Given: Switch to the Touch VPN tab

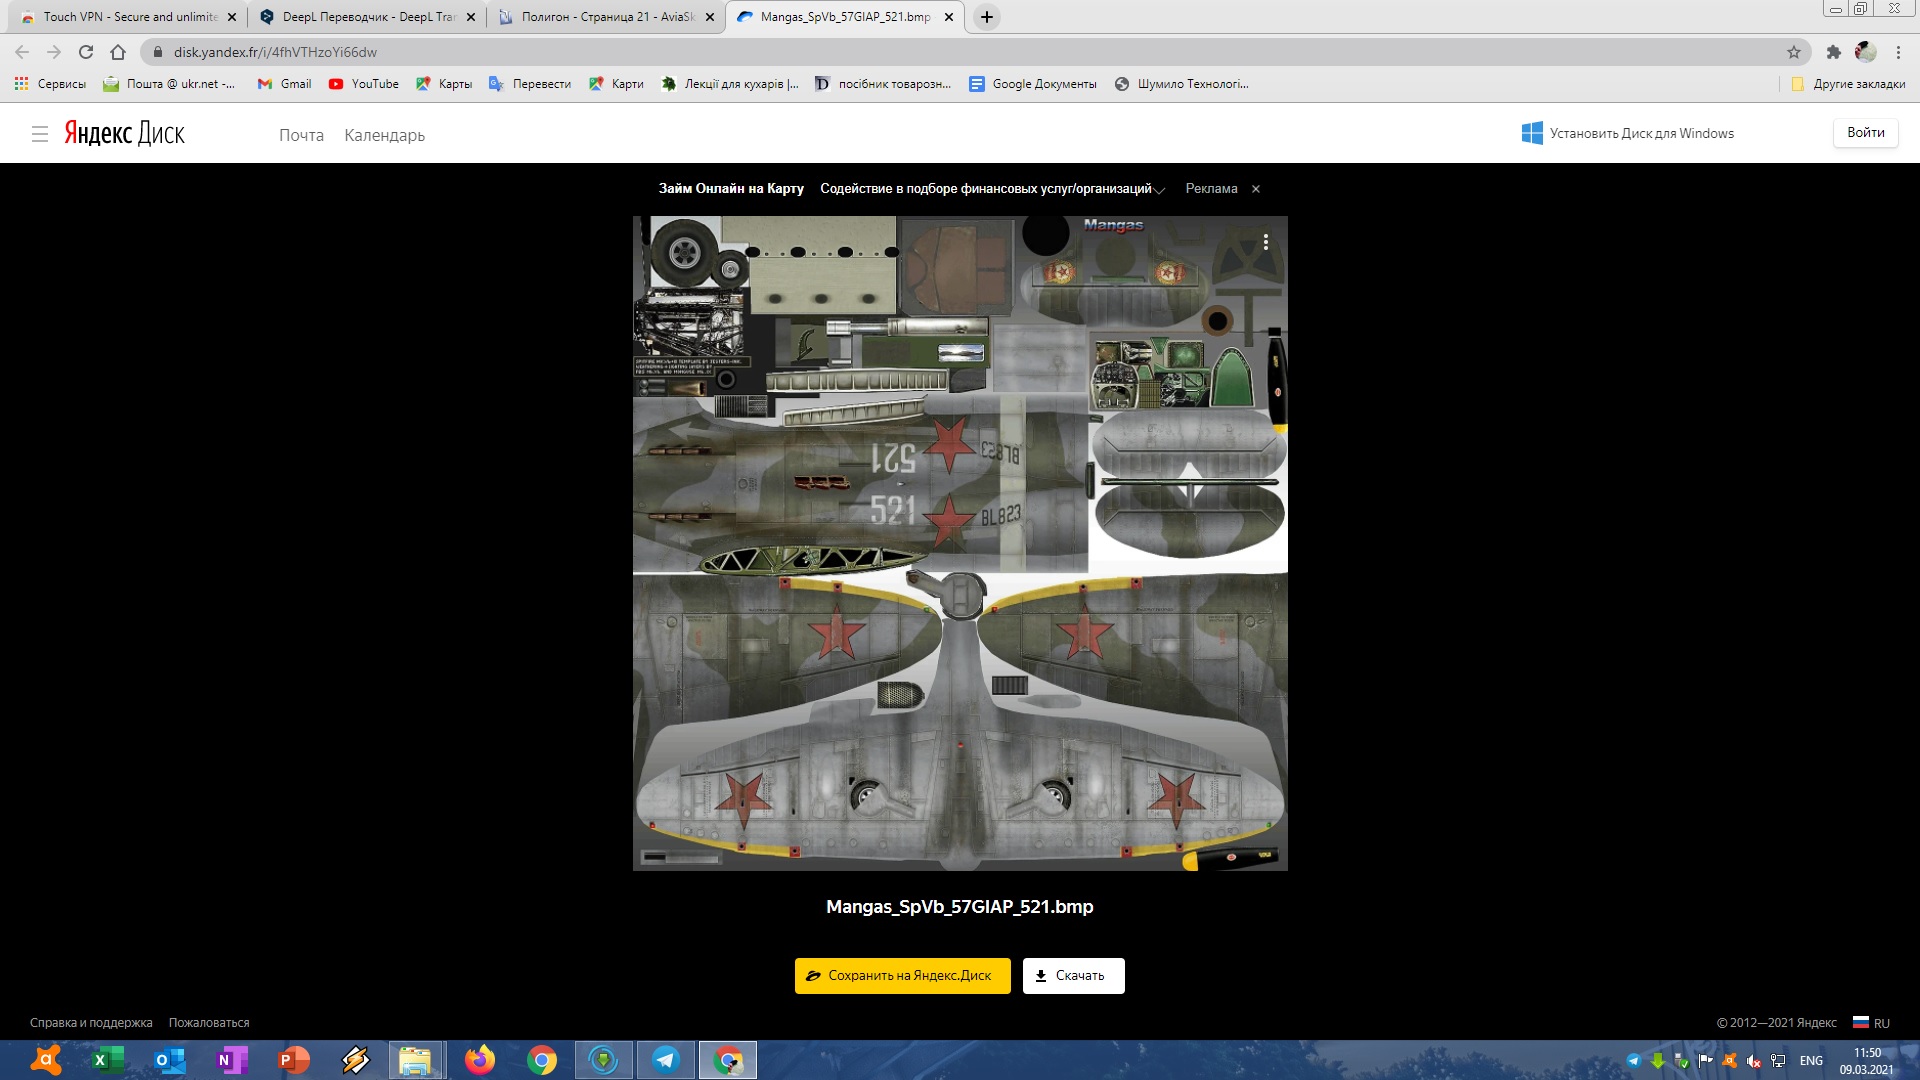Looking at the screenshot, I should click(130, 17).
